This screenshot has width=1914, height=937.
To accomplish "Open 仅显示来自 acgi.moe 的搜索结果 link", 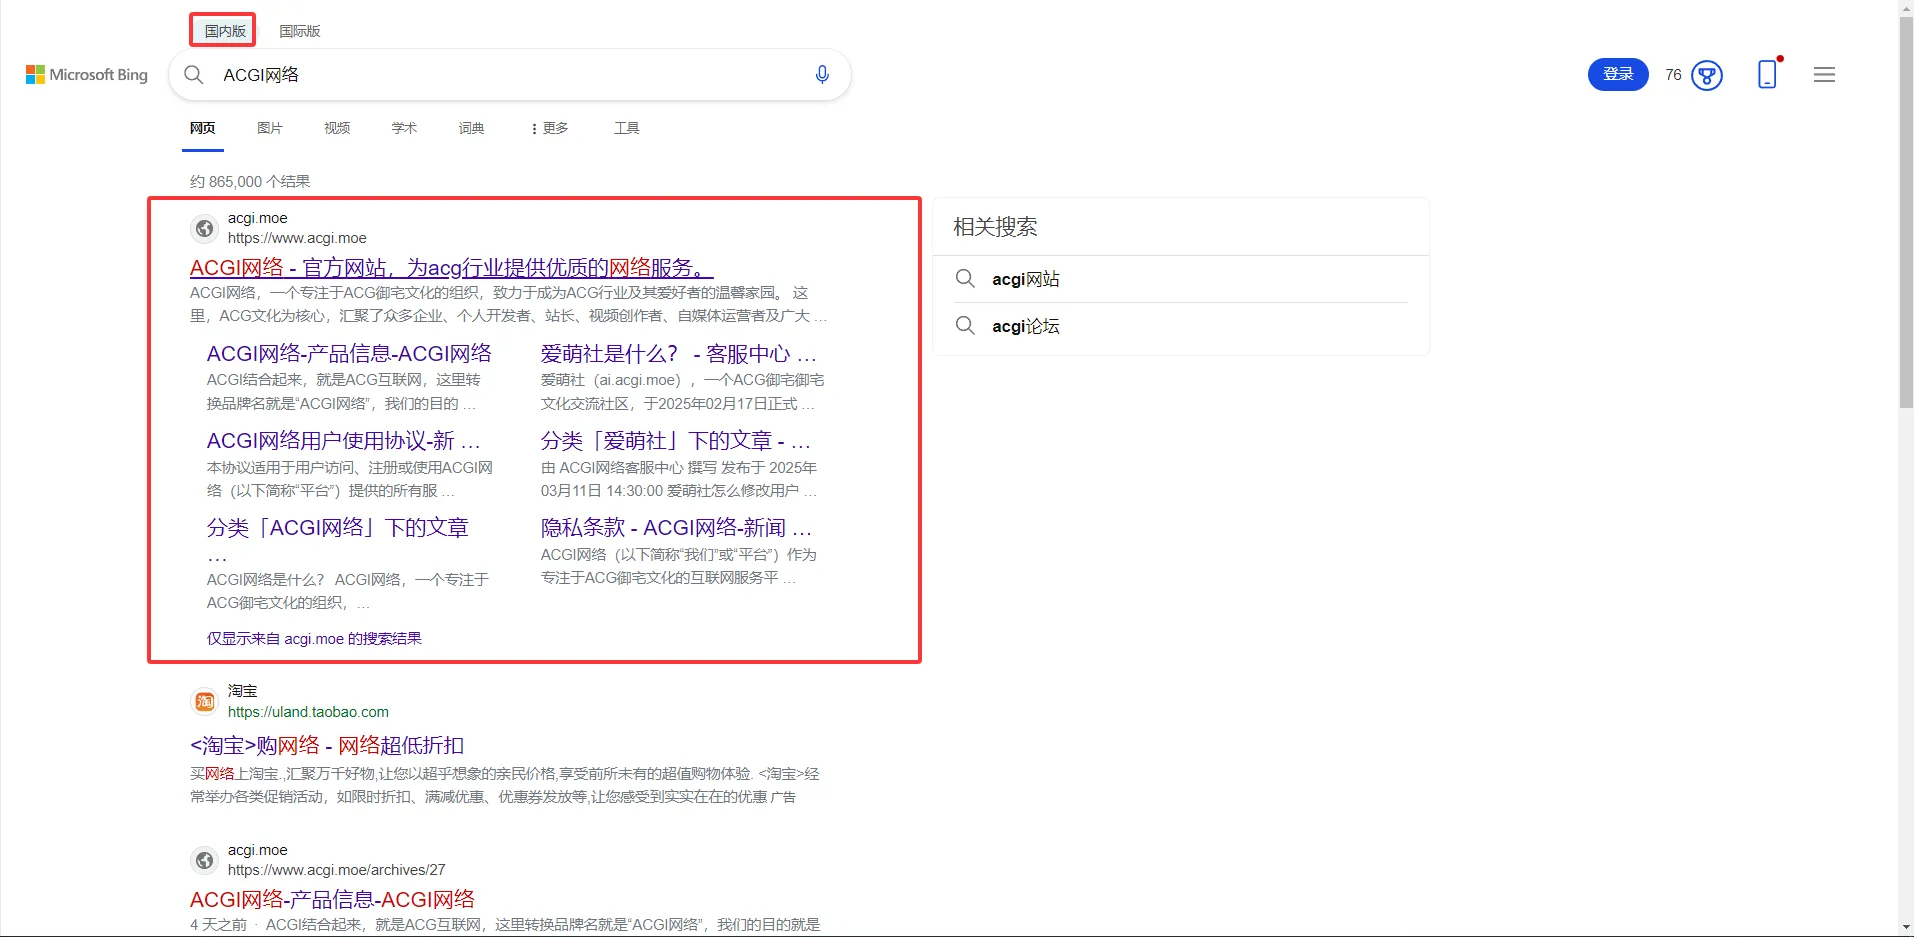I will click(314, 639).
